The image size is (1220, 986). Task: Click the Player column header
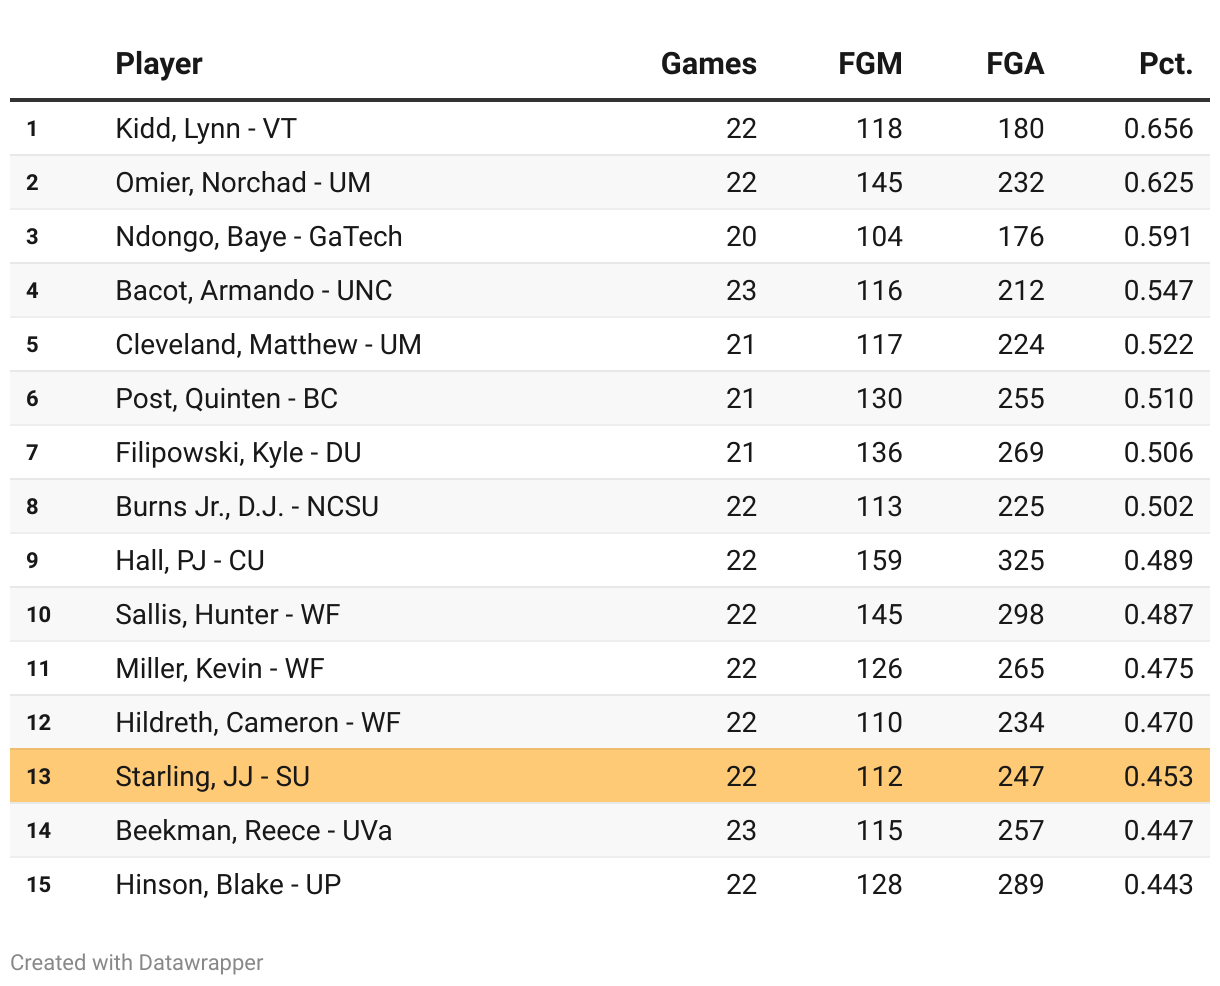pyautogui.click(x=159, y=64)
